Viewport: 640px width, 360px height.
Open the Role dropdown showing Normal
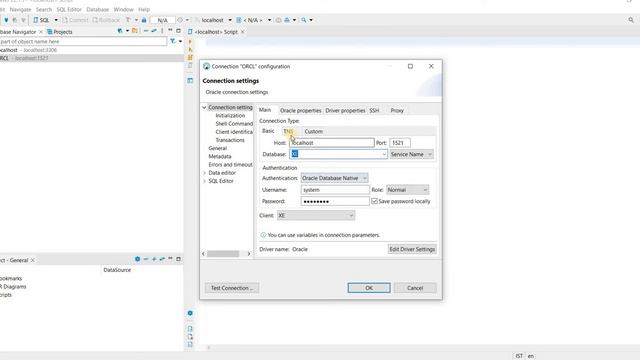pyautogui.click(x=407, y=190)
